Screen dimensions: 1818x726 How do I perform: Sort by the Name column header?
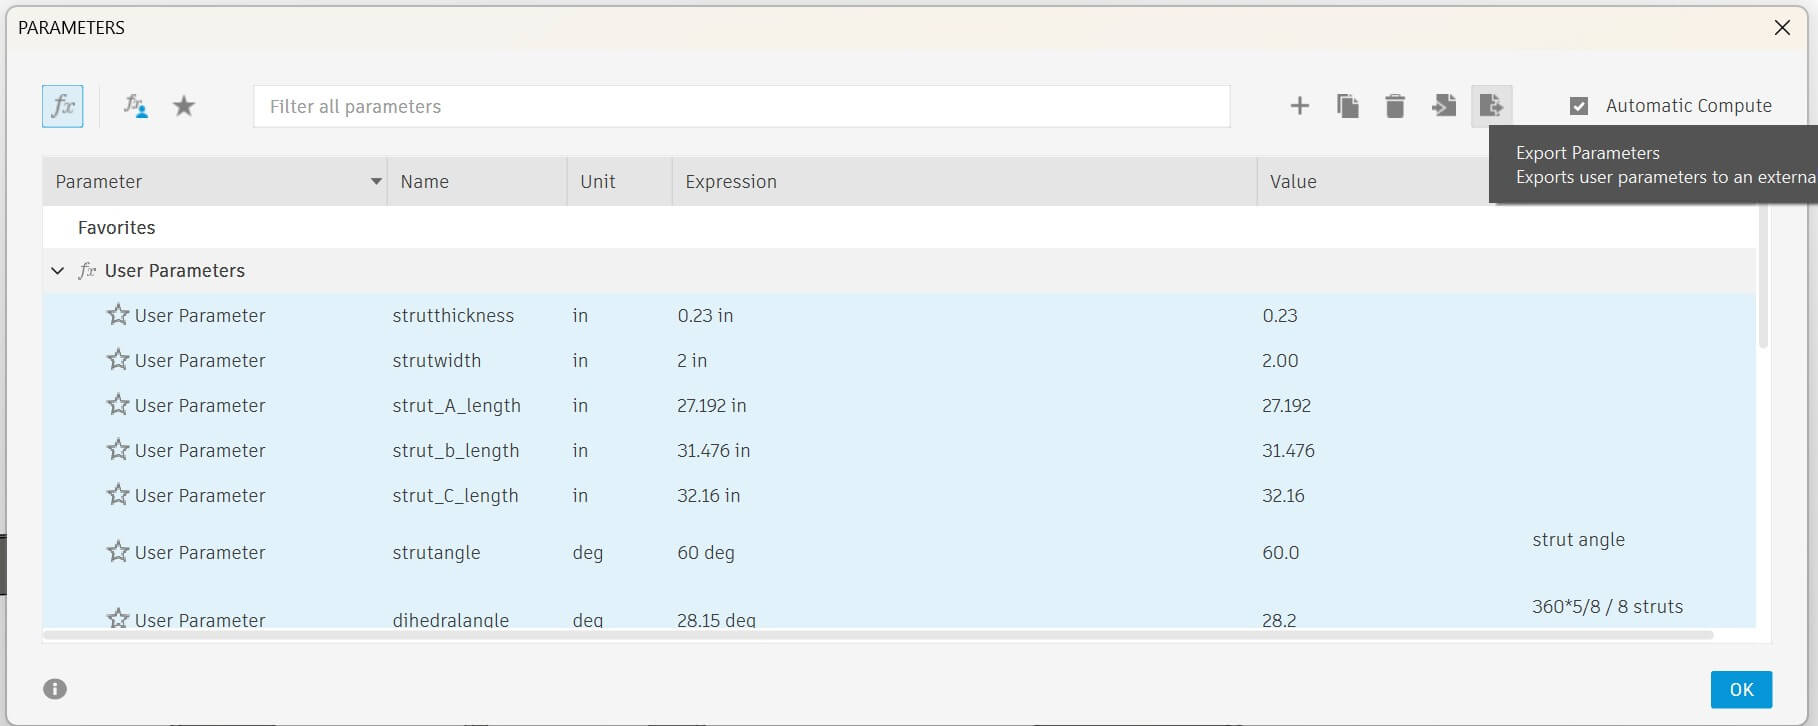click(x=477, y=181)
